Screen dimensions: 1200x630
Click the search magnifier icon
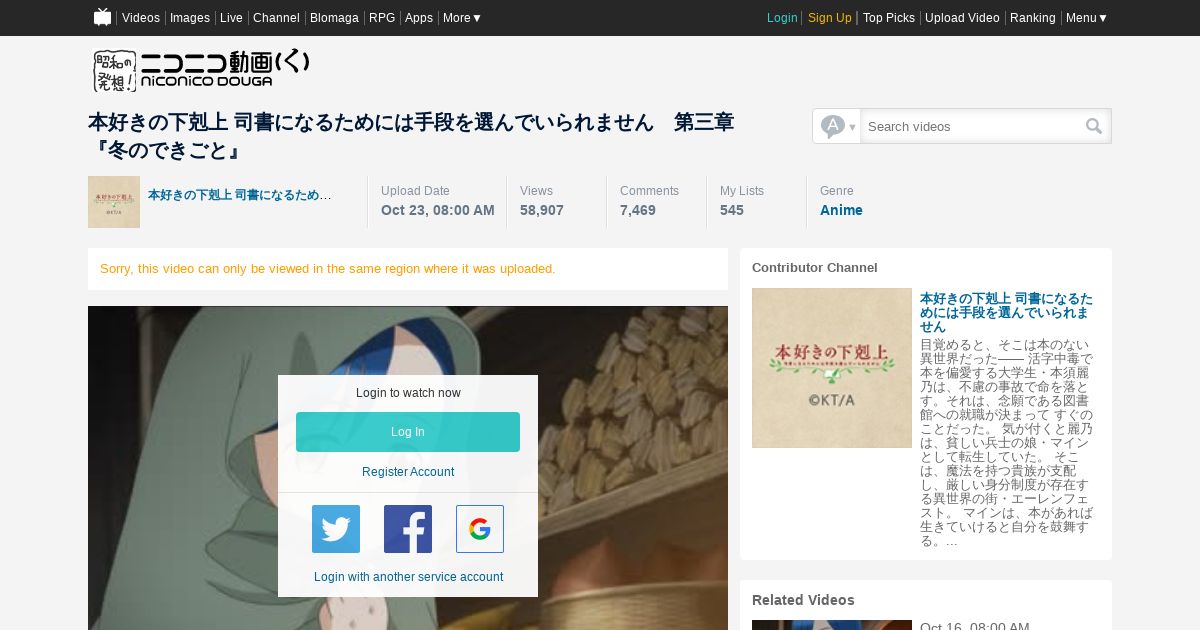[x=1094, y=126]
